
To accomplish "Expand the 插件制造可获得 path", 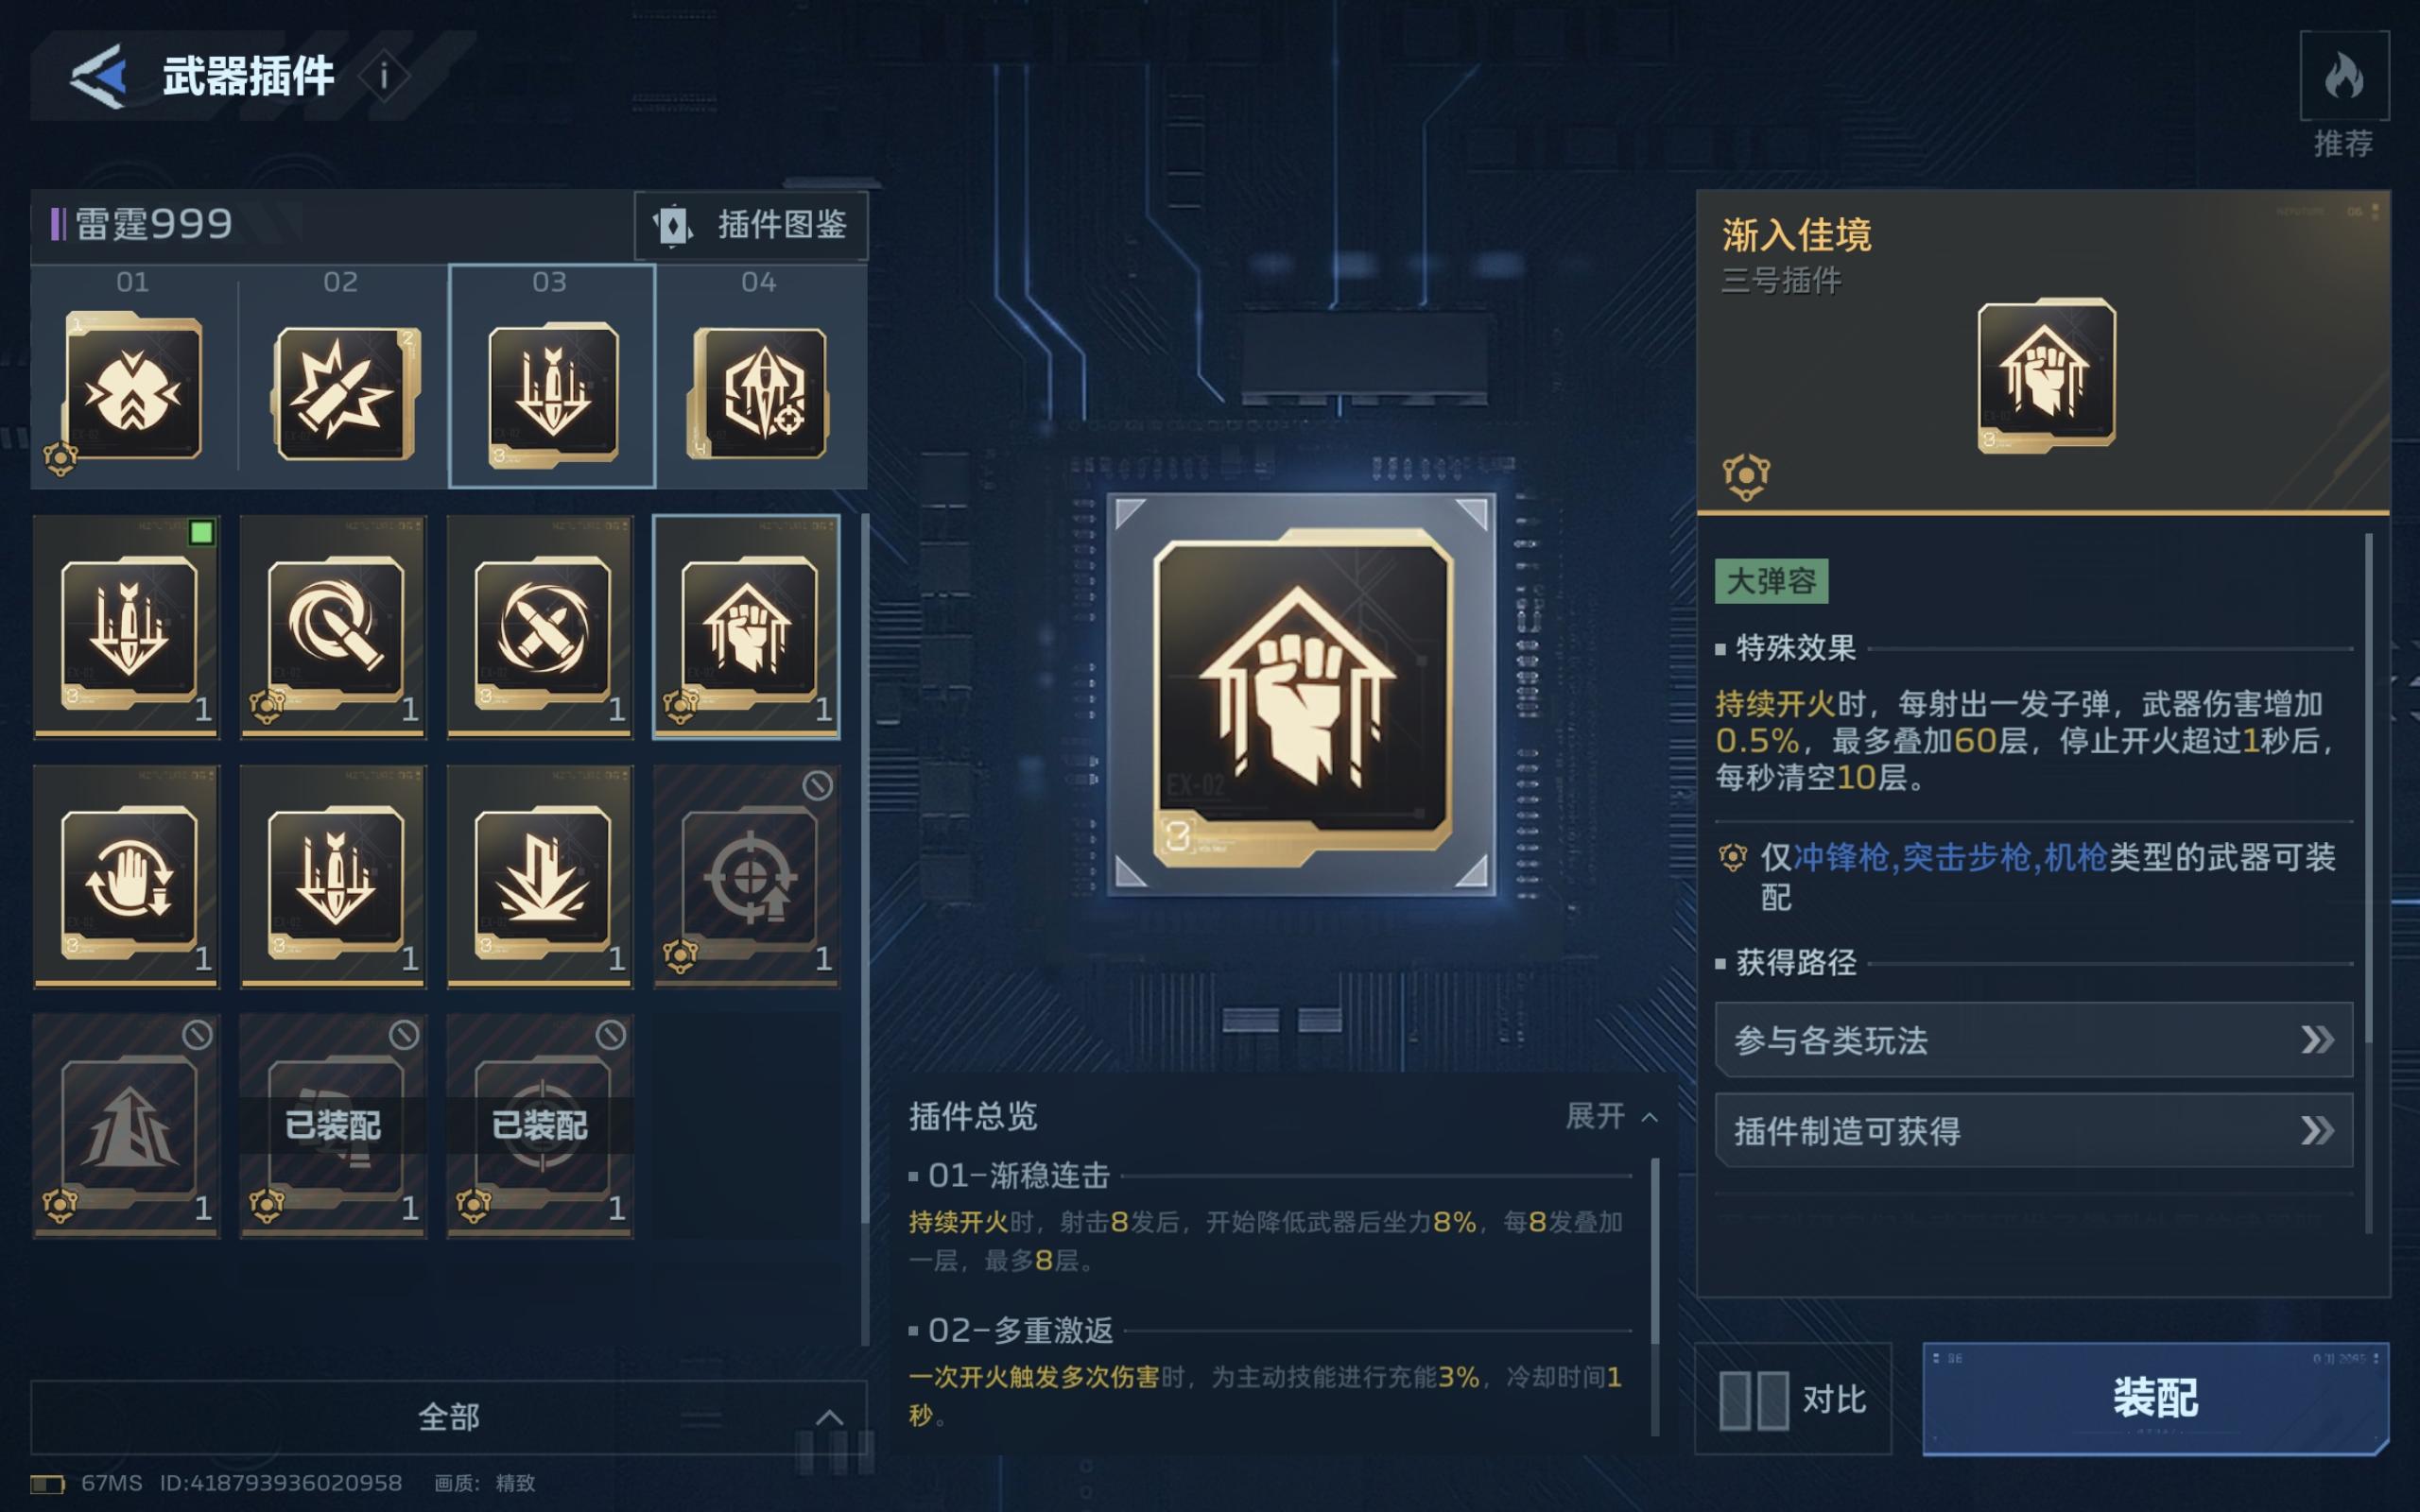I will pos(2034,1131).
